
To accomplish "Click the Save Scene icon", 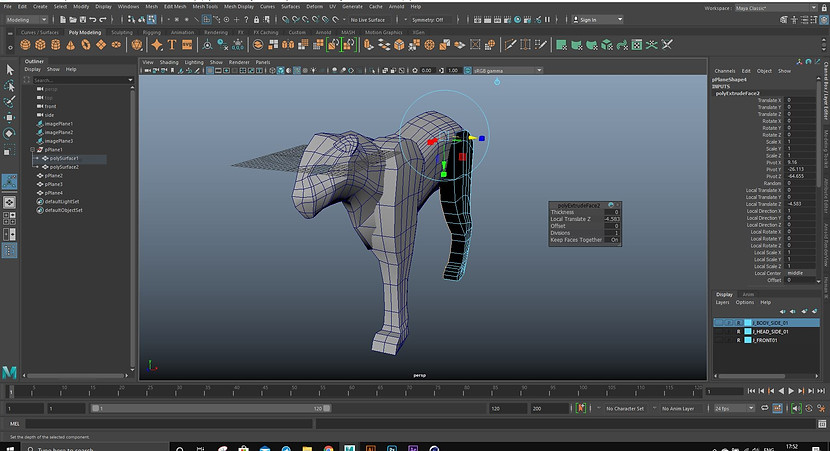I will [x=82, y=20].
